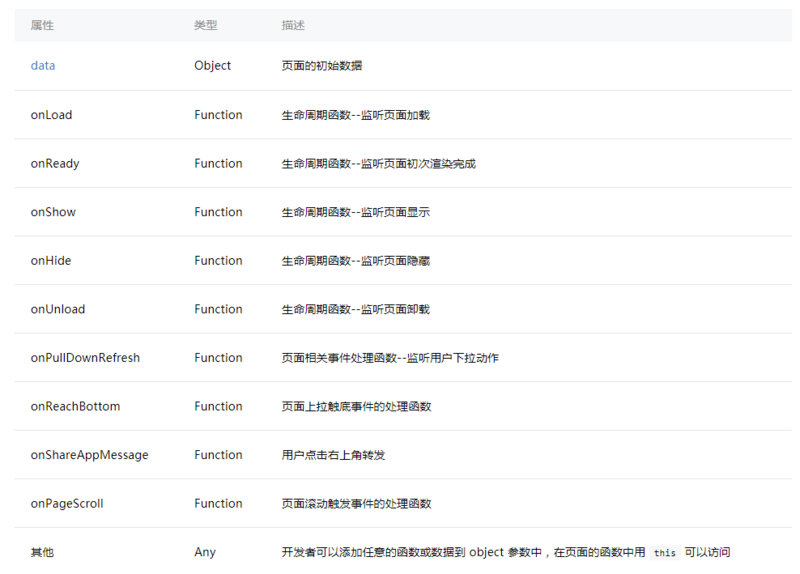Click the Object type in data row
Screen dimensions: 800x574
(212, 66)
